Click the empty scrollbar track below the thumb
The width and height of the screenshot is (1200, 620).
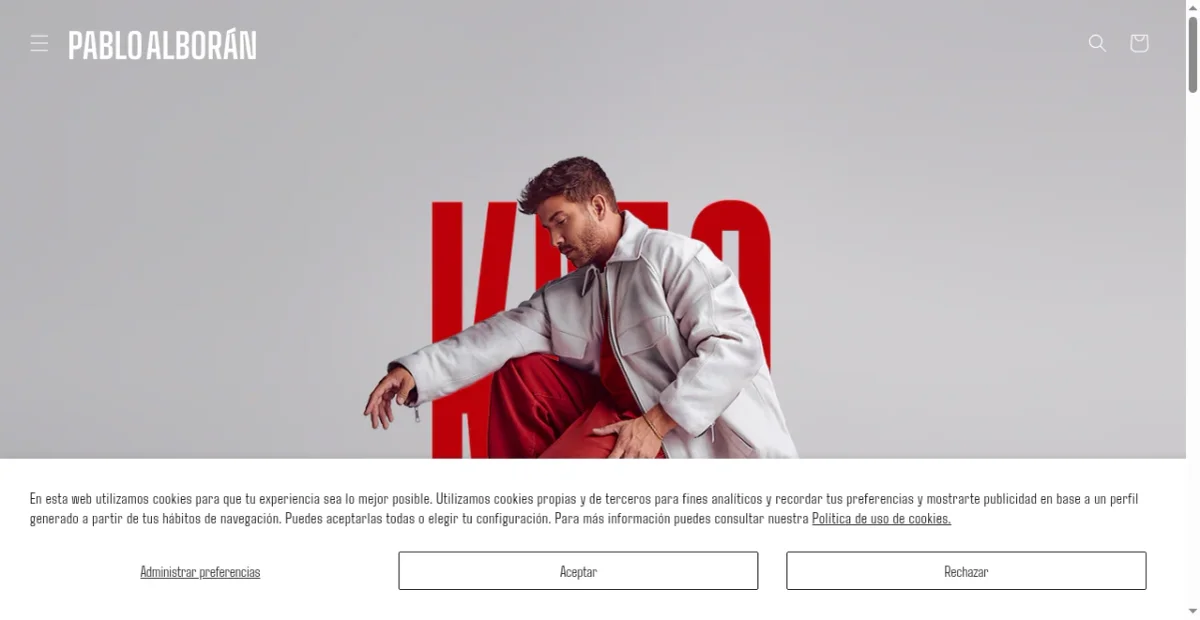1193,350
